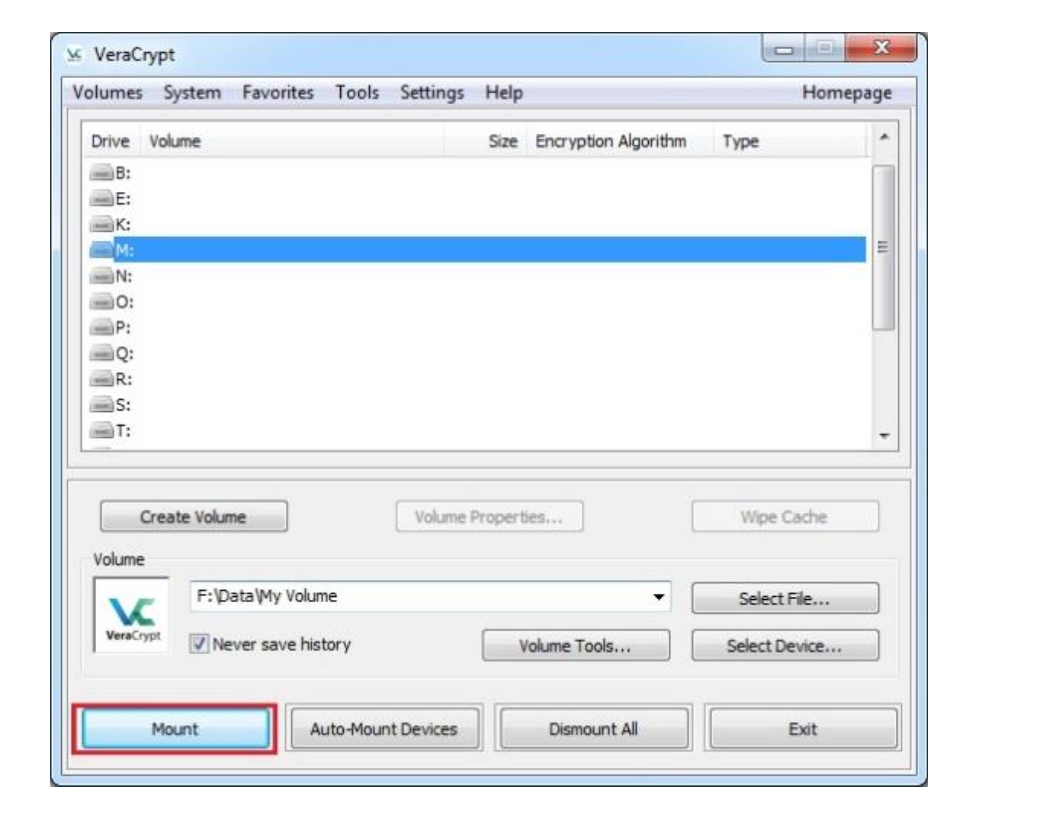This screenshot has width=1042, height=836.
Task: Click the R: drive icon
Action: (102, 379)
